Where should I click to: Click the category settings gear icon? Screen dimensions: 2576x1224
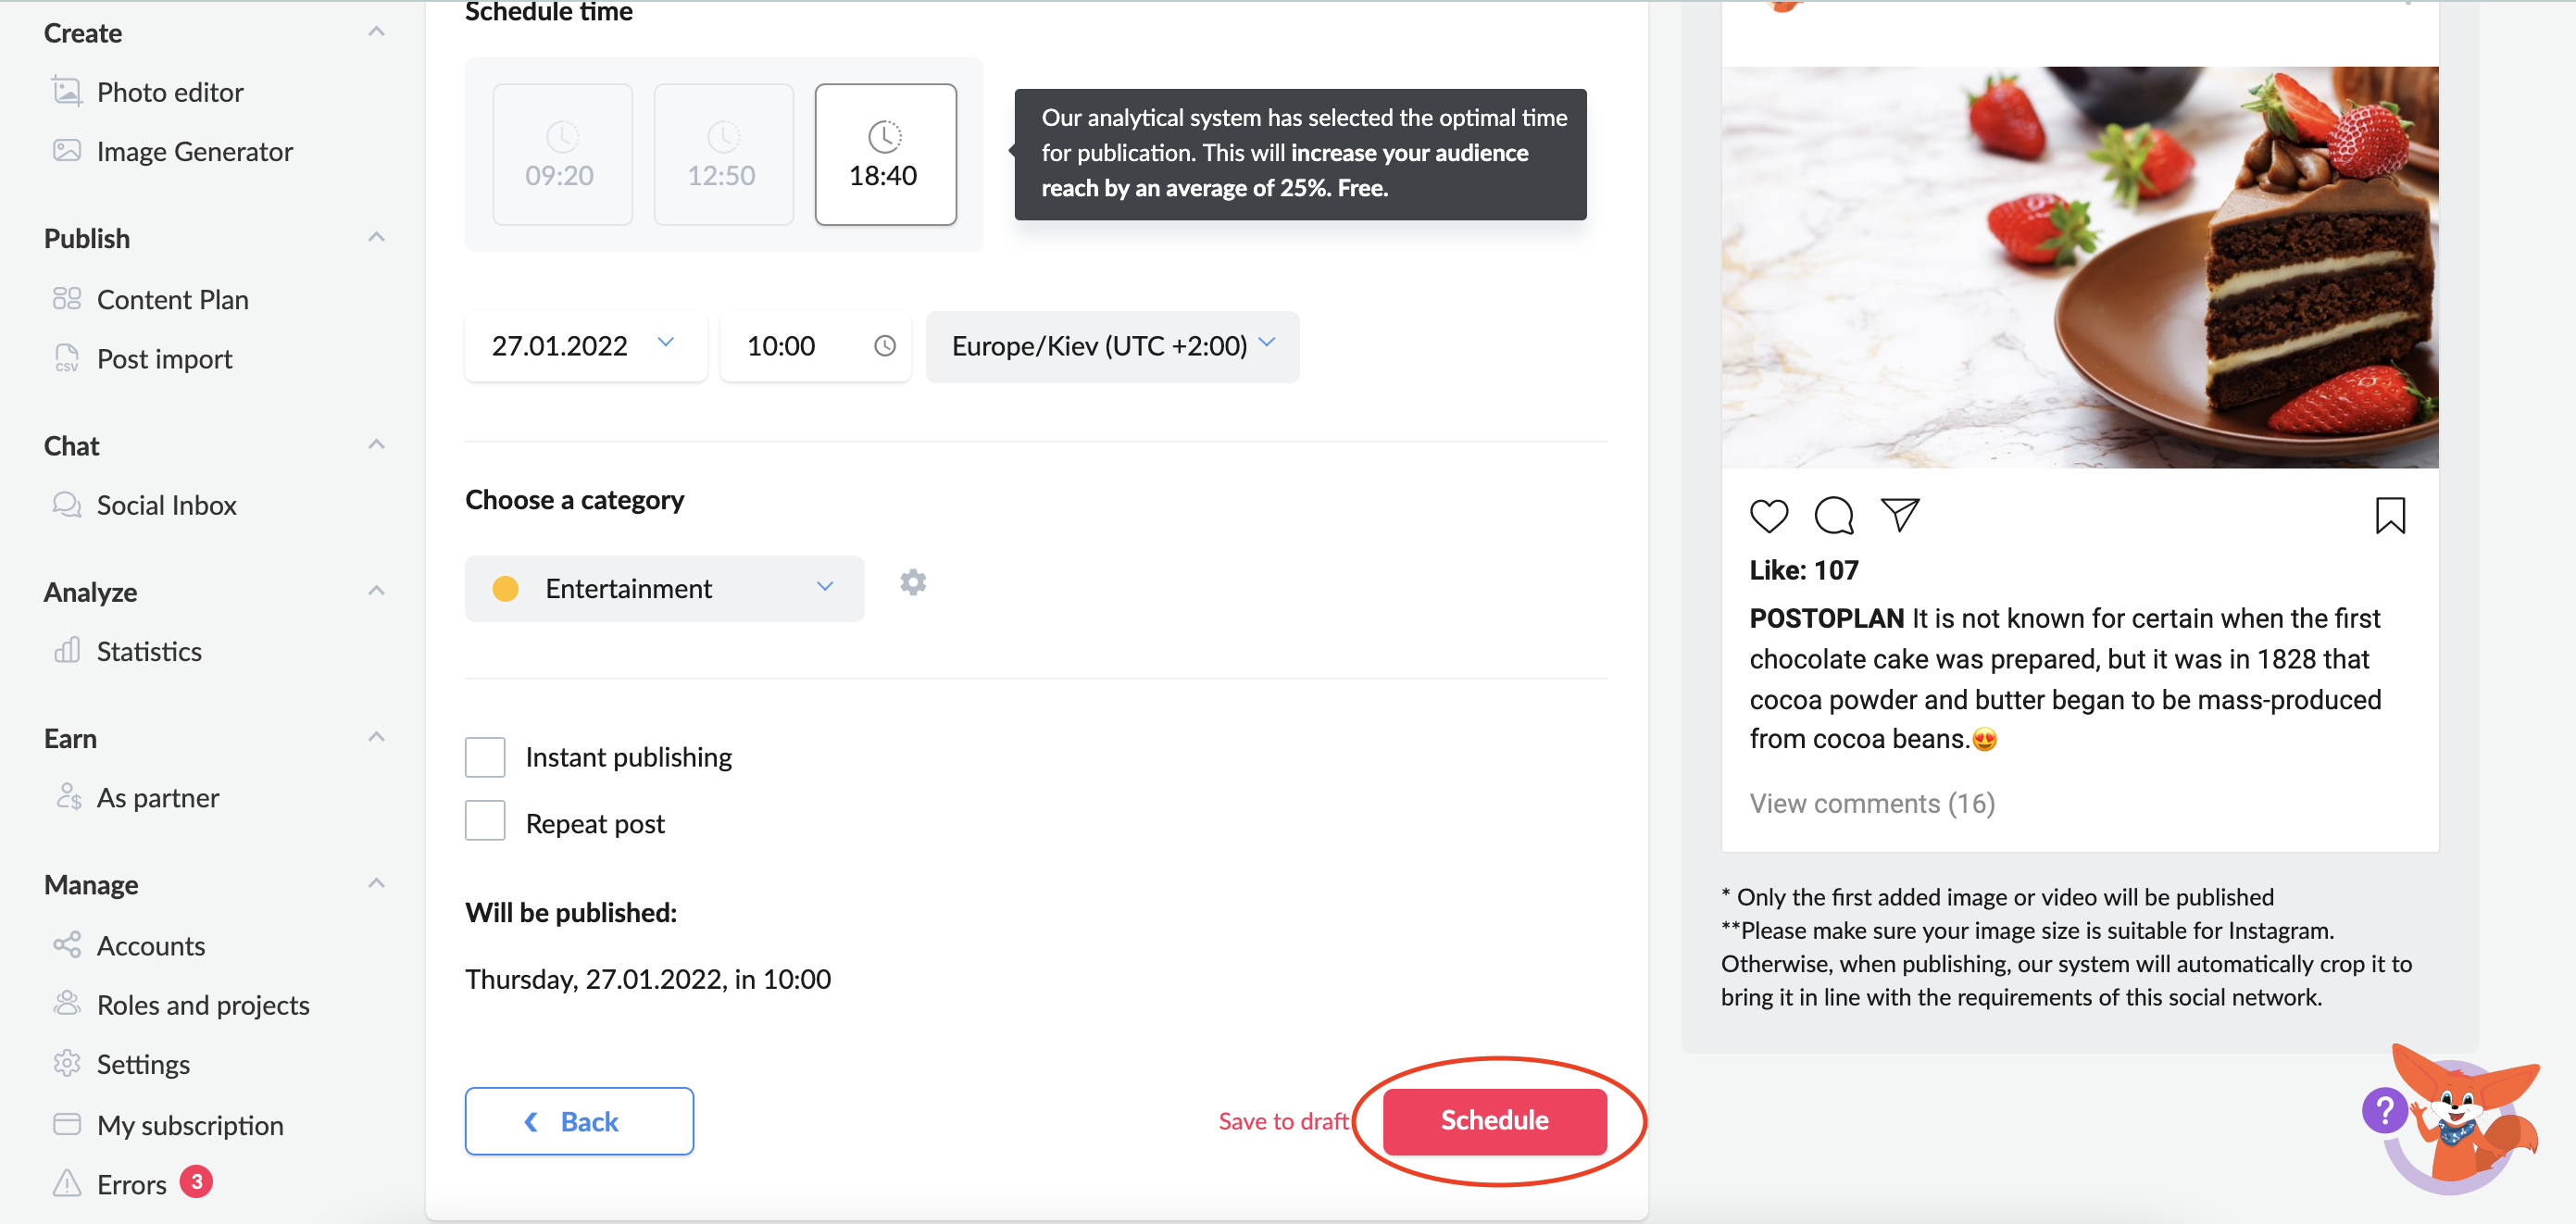pyautogui.click(x=913, y=583)
